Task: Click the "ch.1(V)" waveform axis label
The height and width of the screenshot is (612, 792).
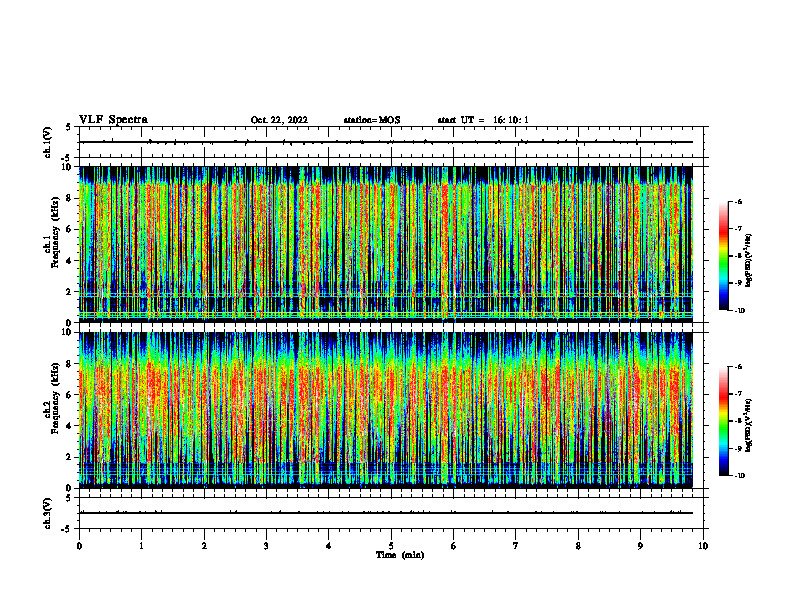Action: [x=48, y=142]
